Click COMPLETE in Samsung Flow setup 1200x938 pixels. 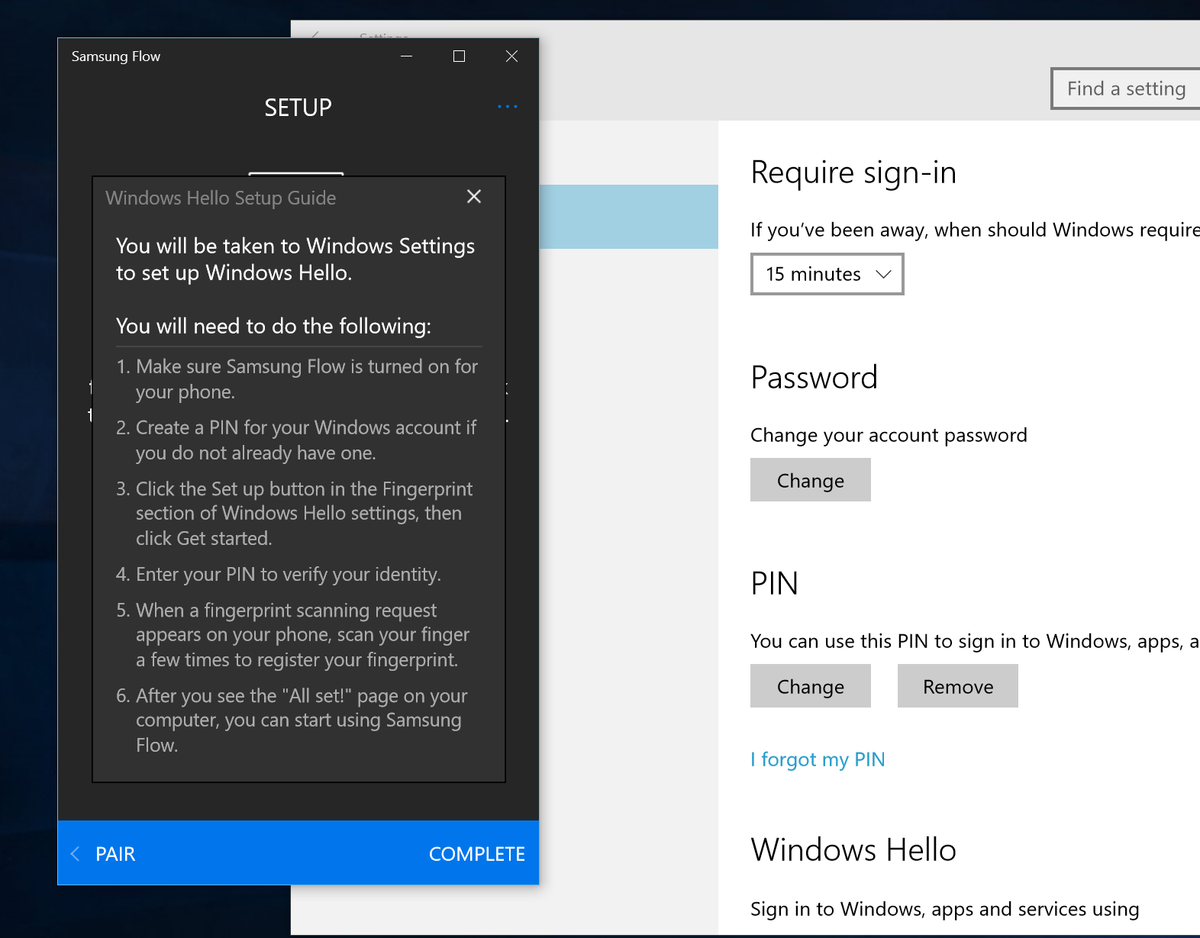coord(477,854)
